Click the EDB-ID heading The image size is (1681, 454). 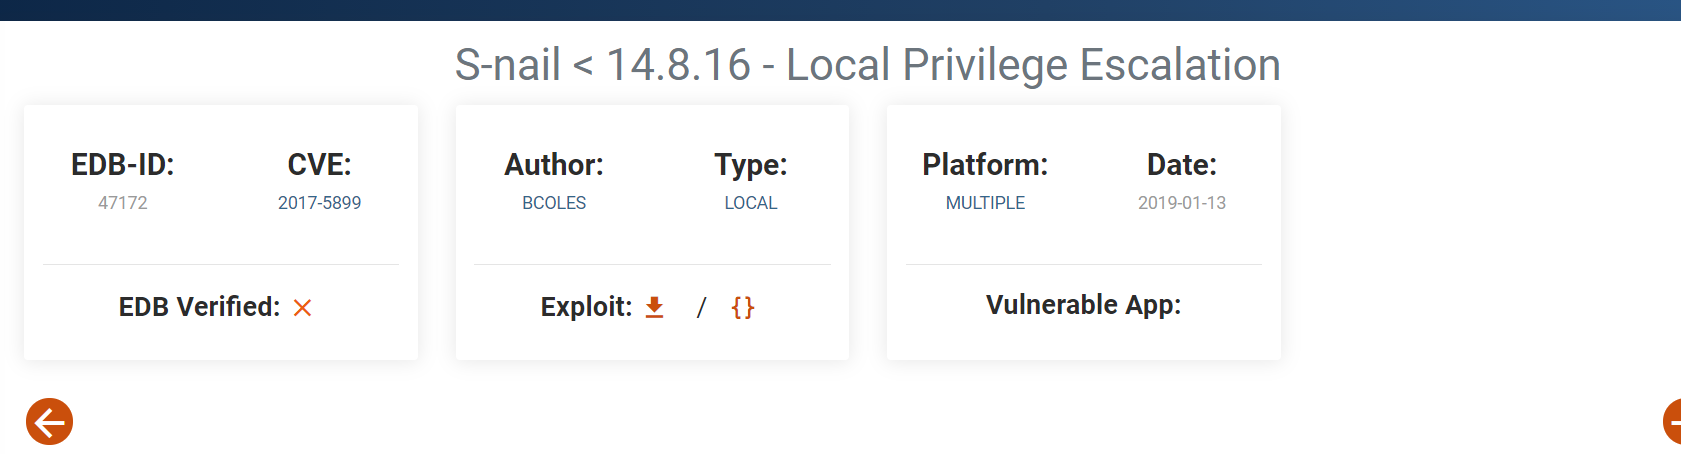123,165
